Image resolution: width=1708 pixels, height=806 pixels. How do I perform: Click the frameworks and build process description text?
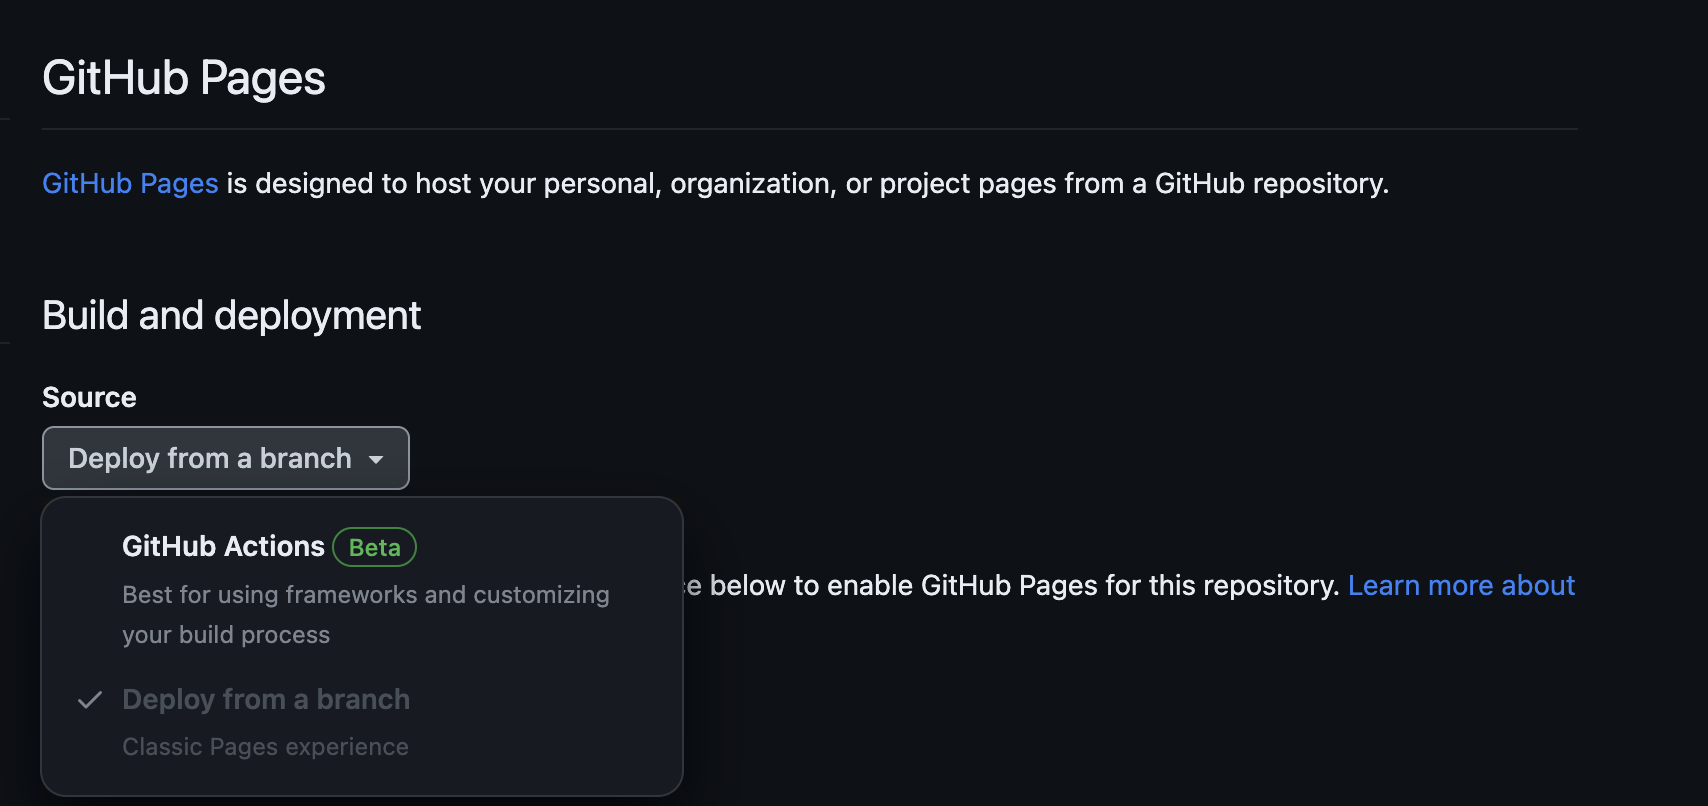click(364, 614)
